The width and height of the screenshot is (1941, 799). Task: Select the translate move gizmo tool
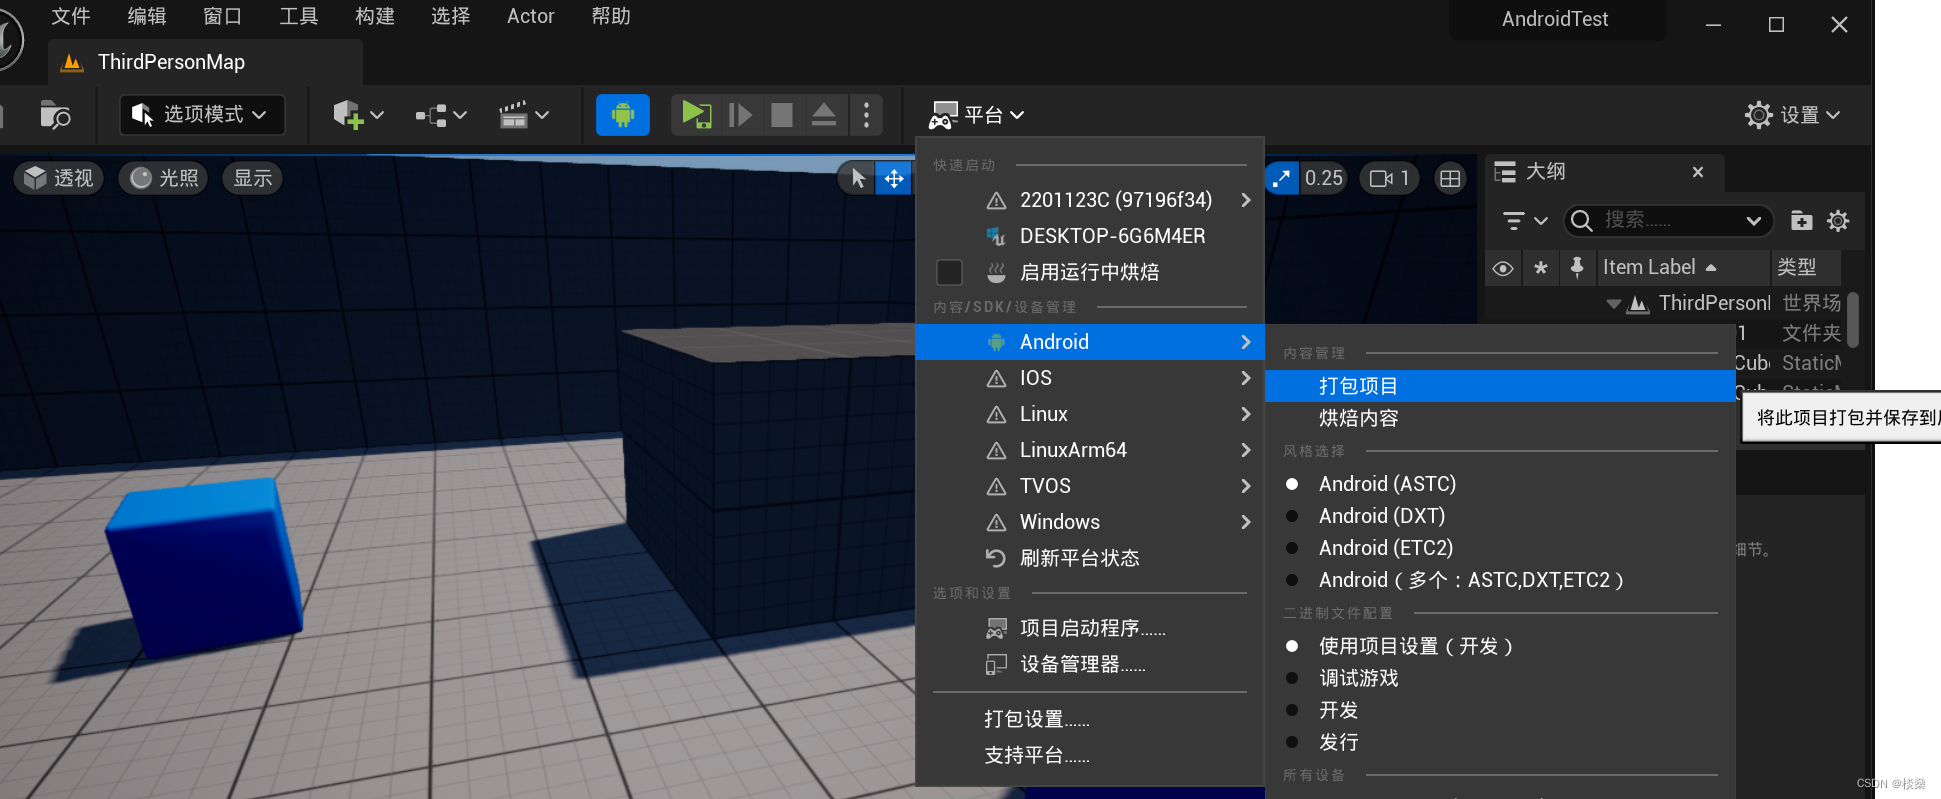pyautogui.click(x=894, y=178)
